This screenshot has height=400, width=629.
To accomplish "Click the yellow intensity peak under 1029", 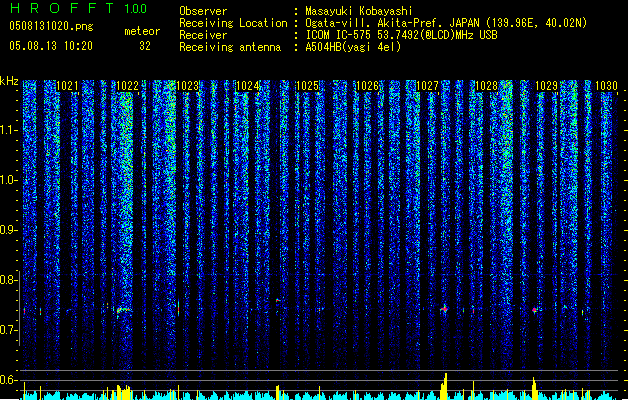I will pyautogui.click(x=534, y=388).
